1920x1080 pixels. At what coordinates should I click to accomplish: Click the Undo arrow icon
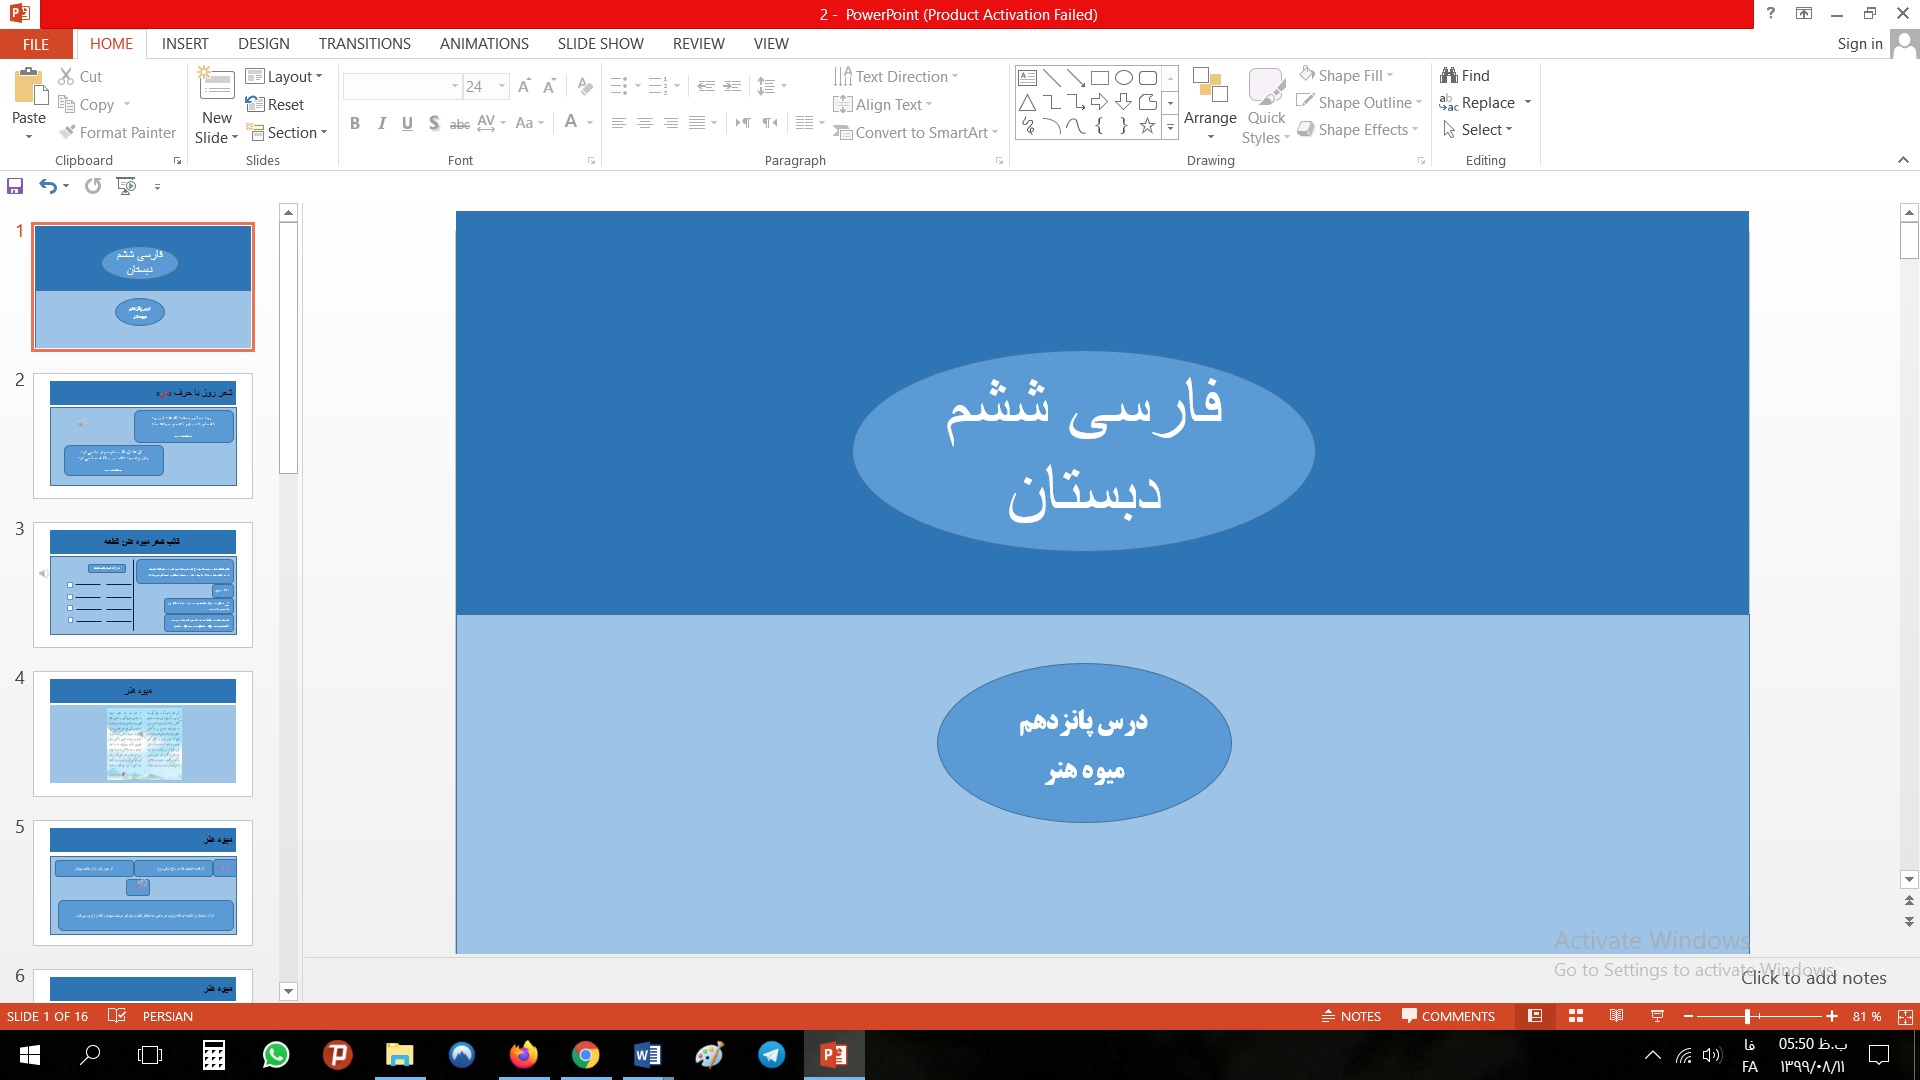pos(47,186)
